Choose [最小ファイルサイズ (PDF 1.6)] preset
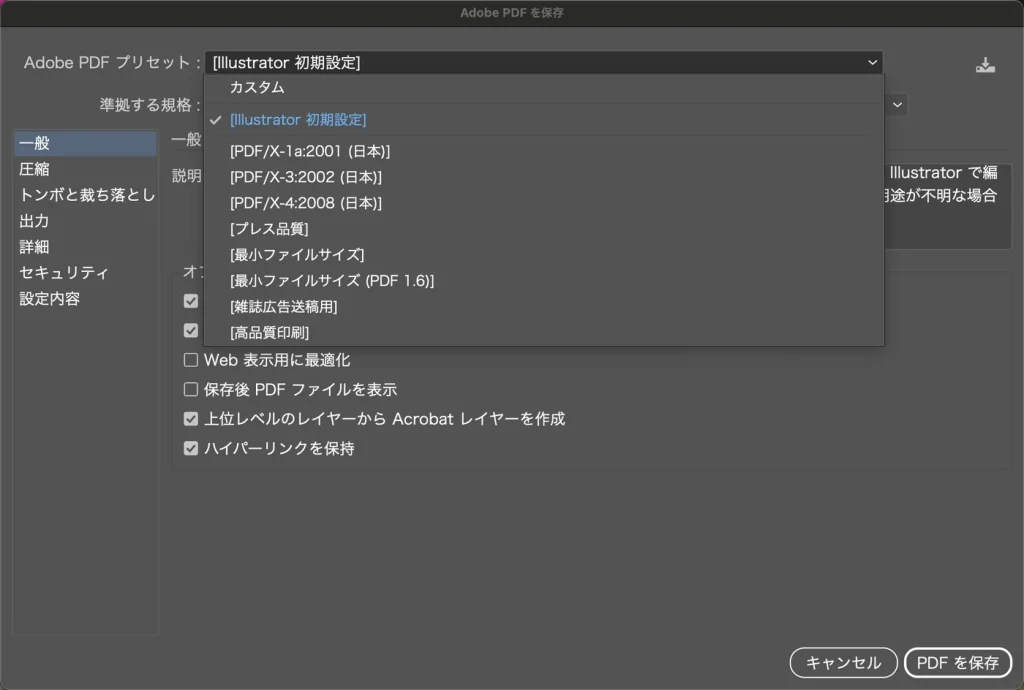 [x=544, y=281]
